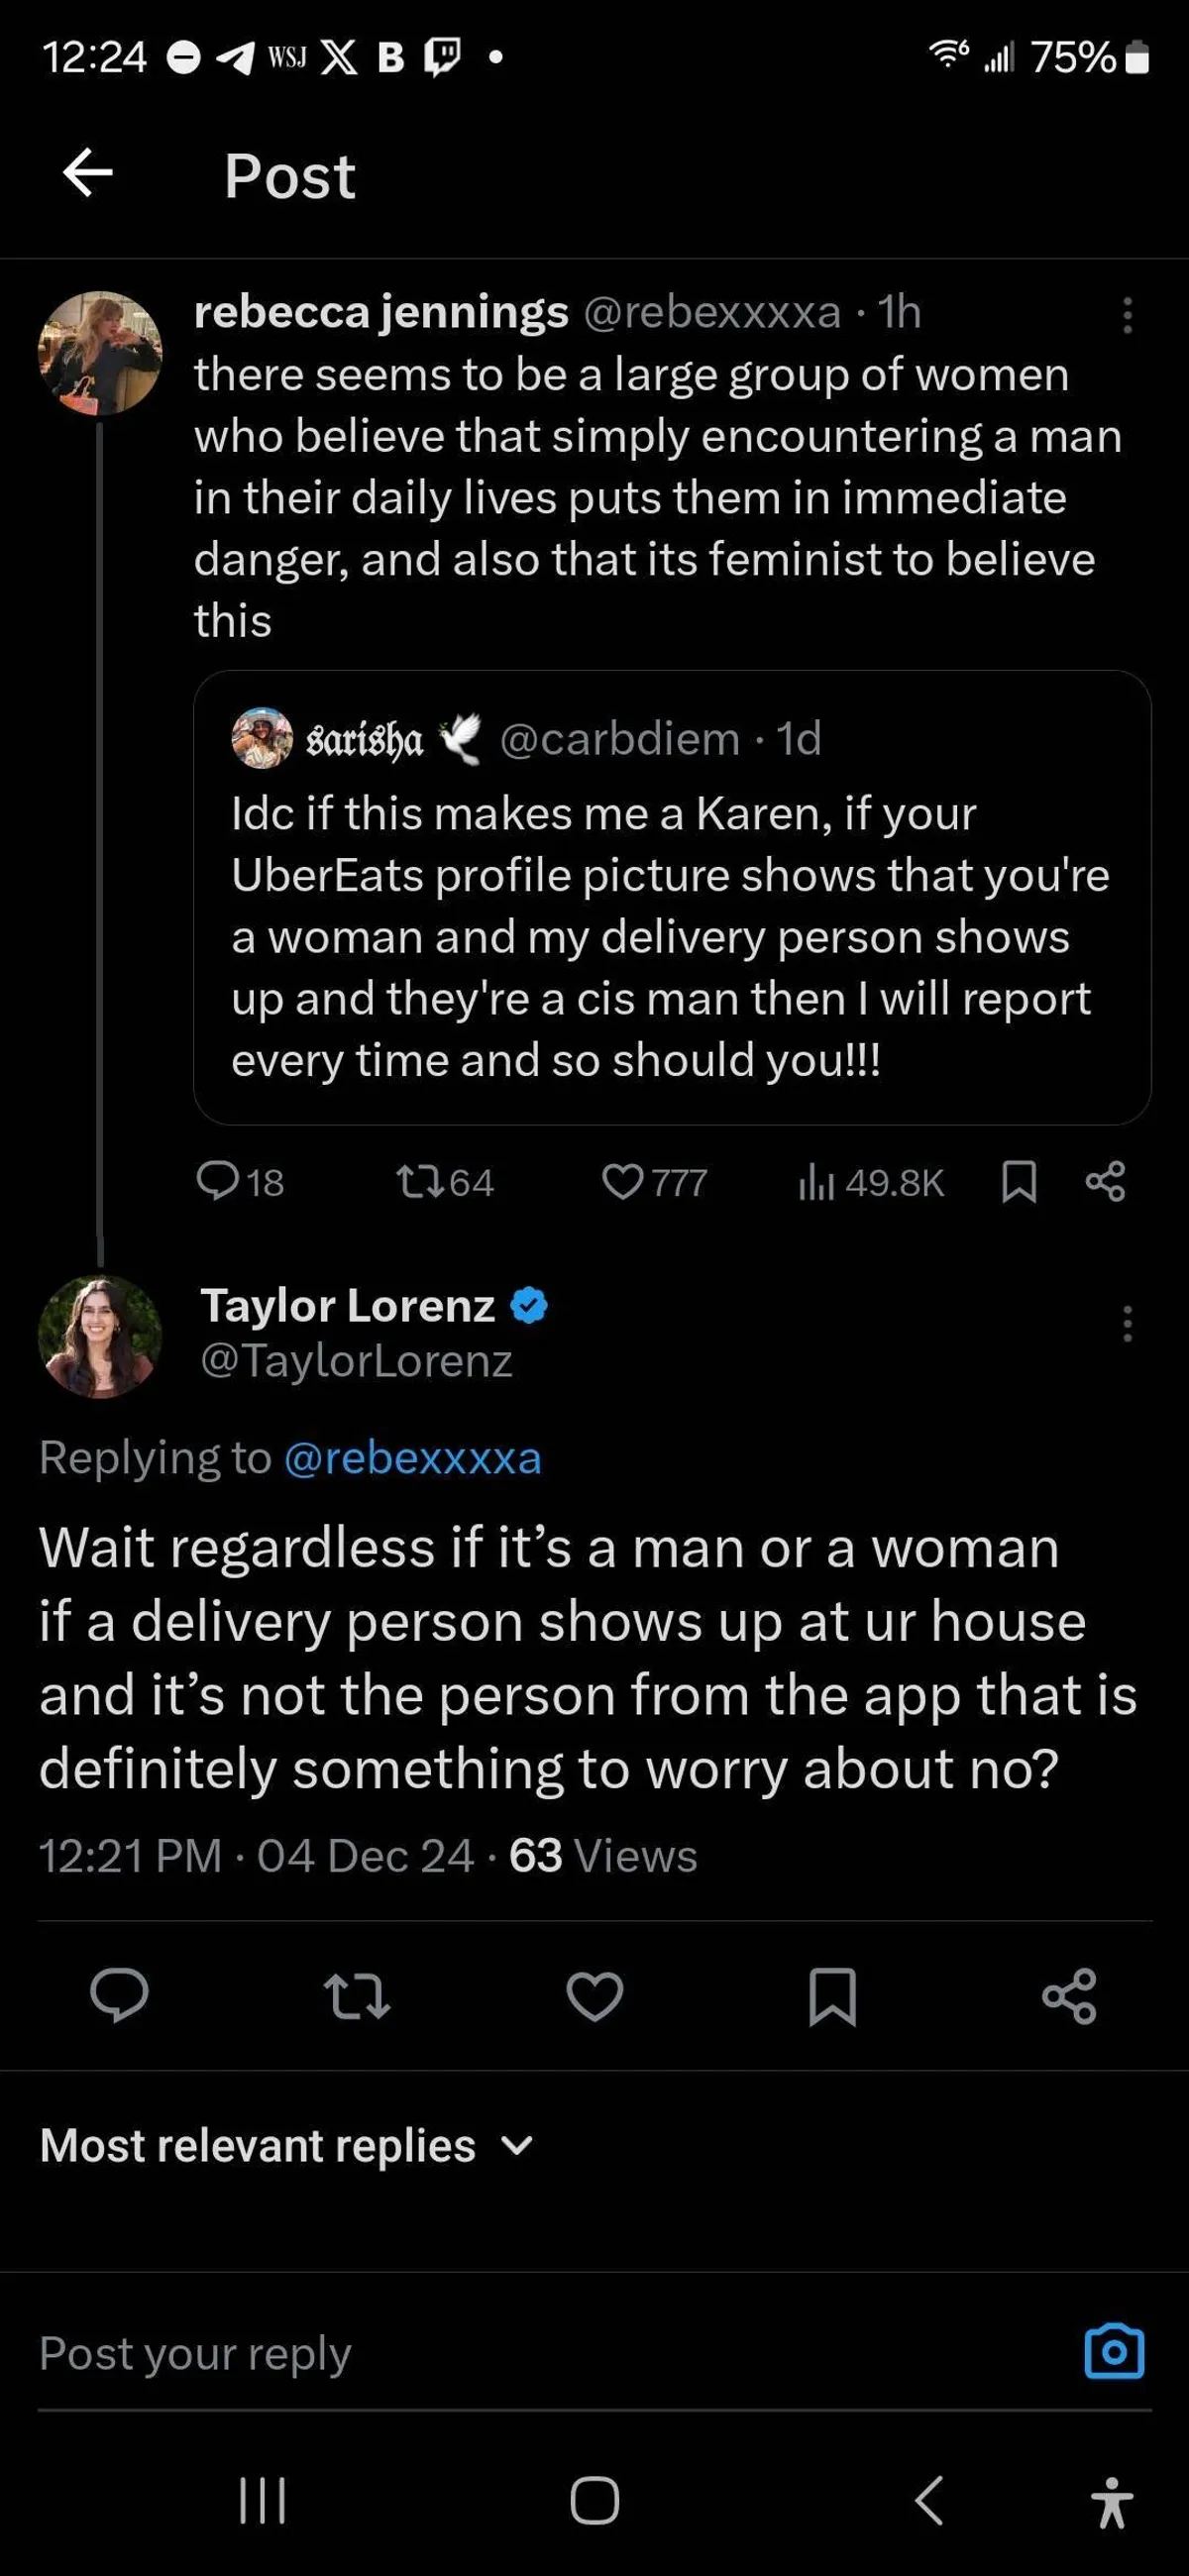1189x2576 pixels.
Task: Repost Taylor Lorenz's reply
Action: coord(357,1996)
